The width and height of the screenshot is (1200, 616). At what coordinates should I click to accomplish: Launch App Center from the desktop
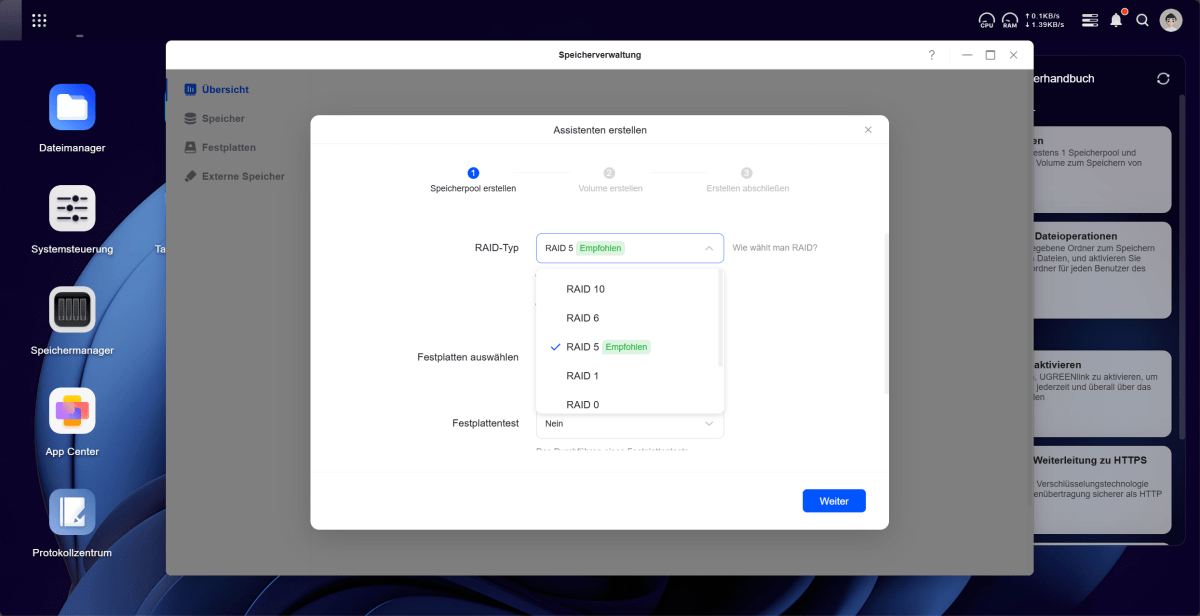tap(72, 422)
